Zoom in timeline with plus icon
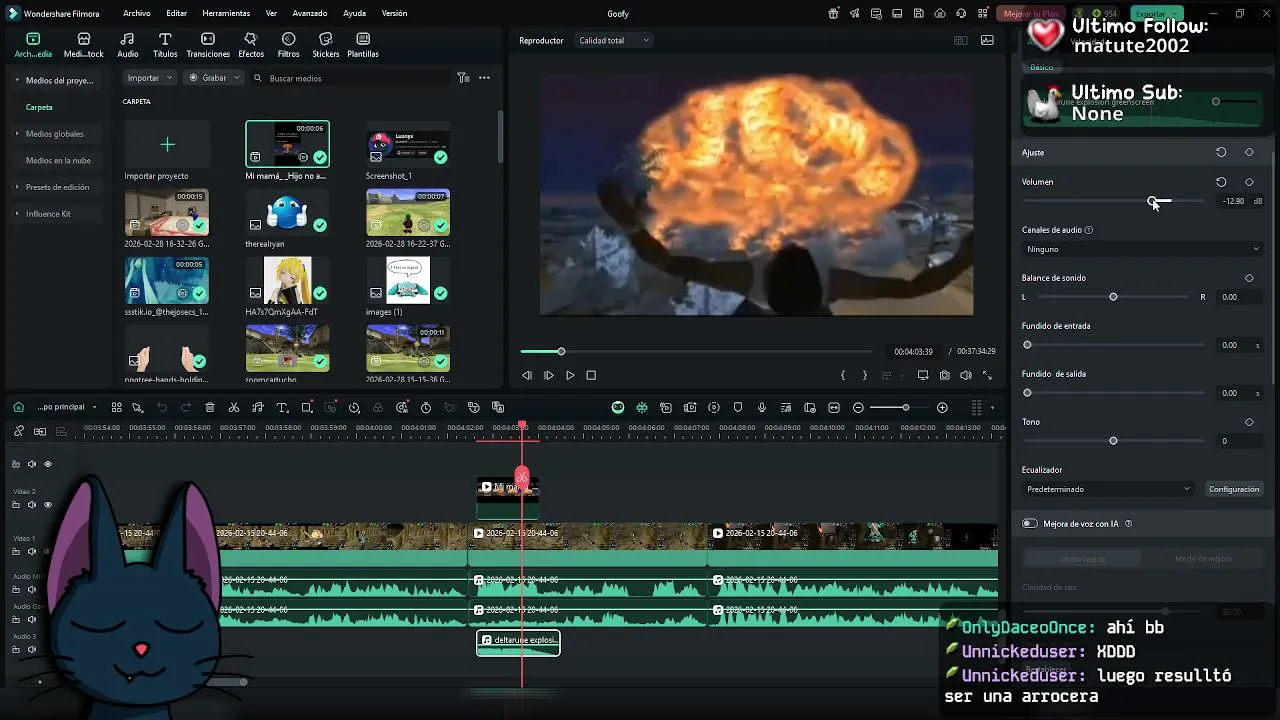Image resolution: width=1280 pixels, height=720 pixels. pos(942,407)
